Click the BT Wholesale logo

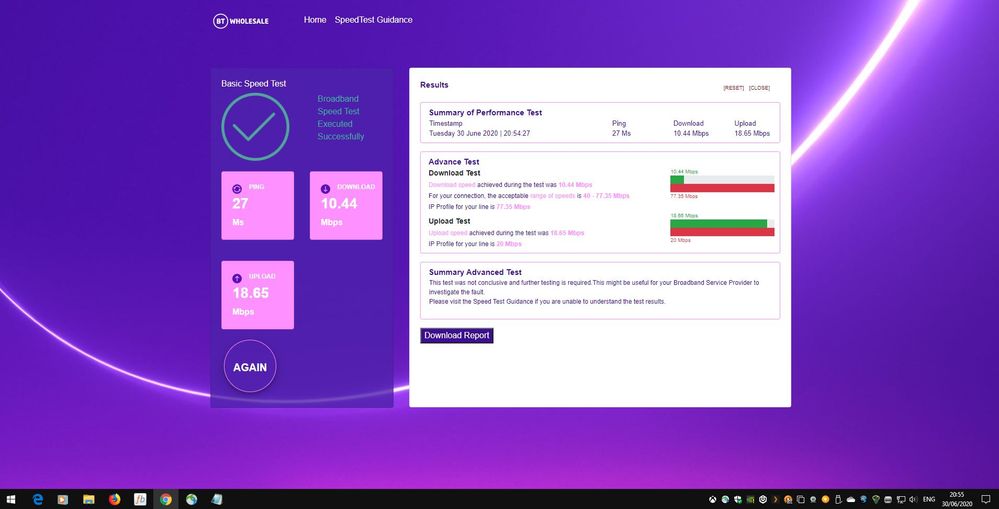pyautogui.click(x=241, y=20)
